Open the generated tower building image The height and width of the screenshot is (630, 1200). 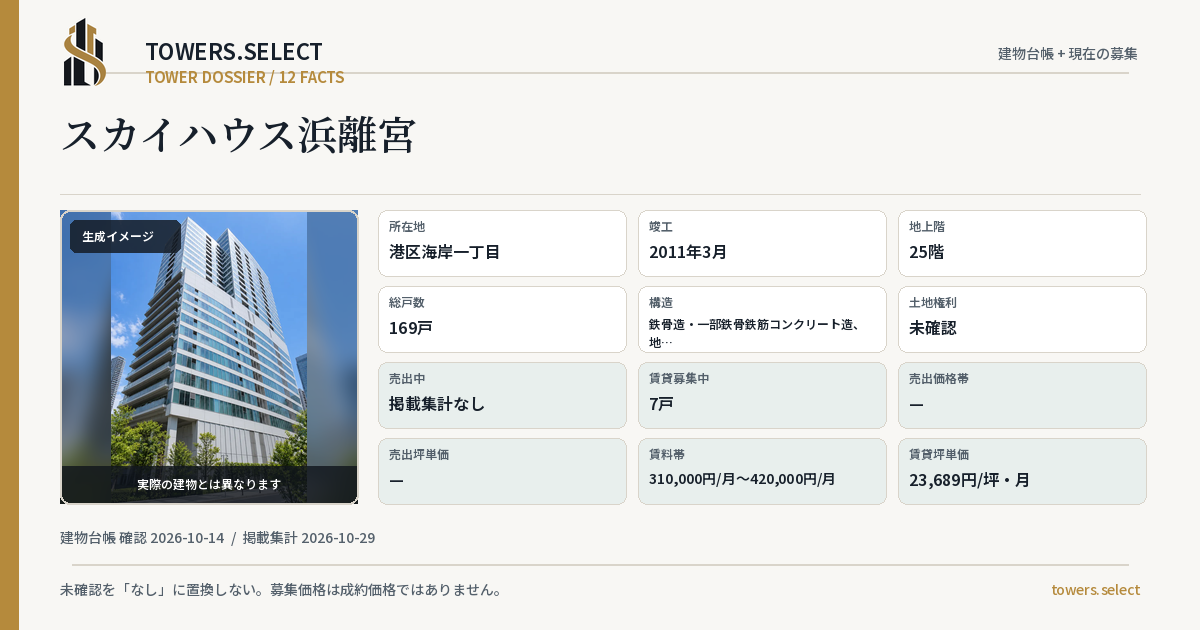coord(209,357)
